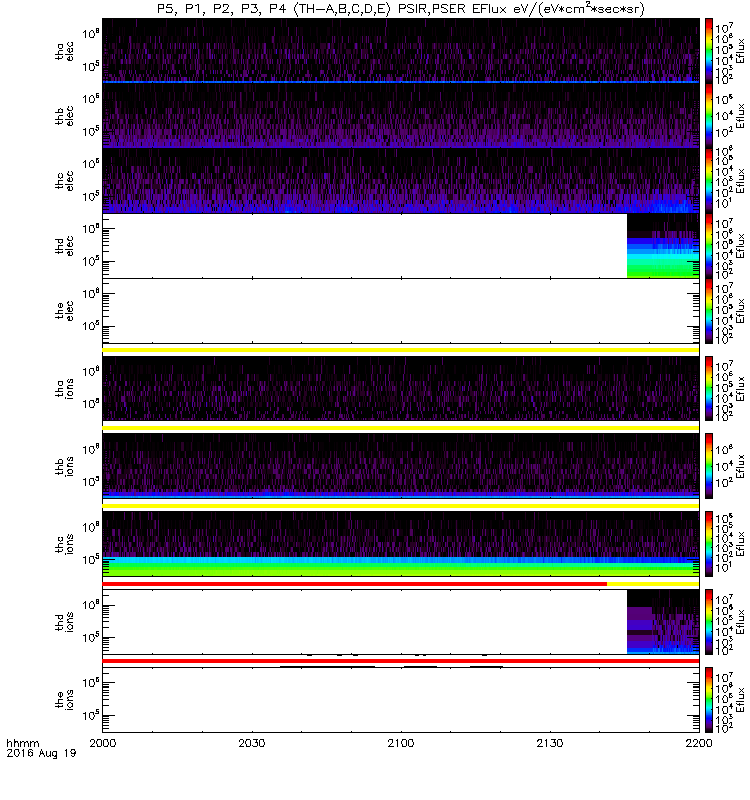Click the plot title starting with P5, P1, P2
The width and height of the screenshot is (750, 800).
pyautogui.click(x=401, y=9)
